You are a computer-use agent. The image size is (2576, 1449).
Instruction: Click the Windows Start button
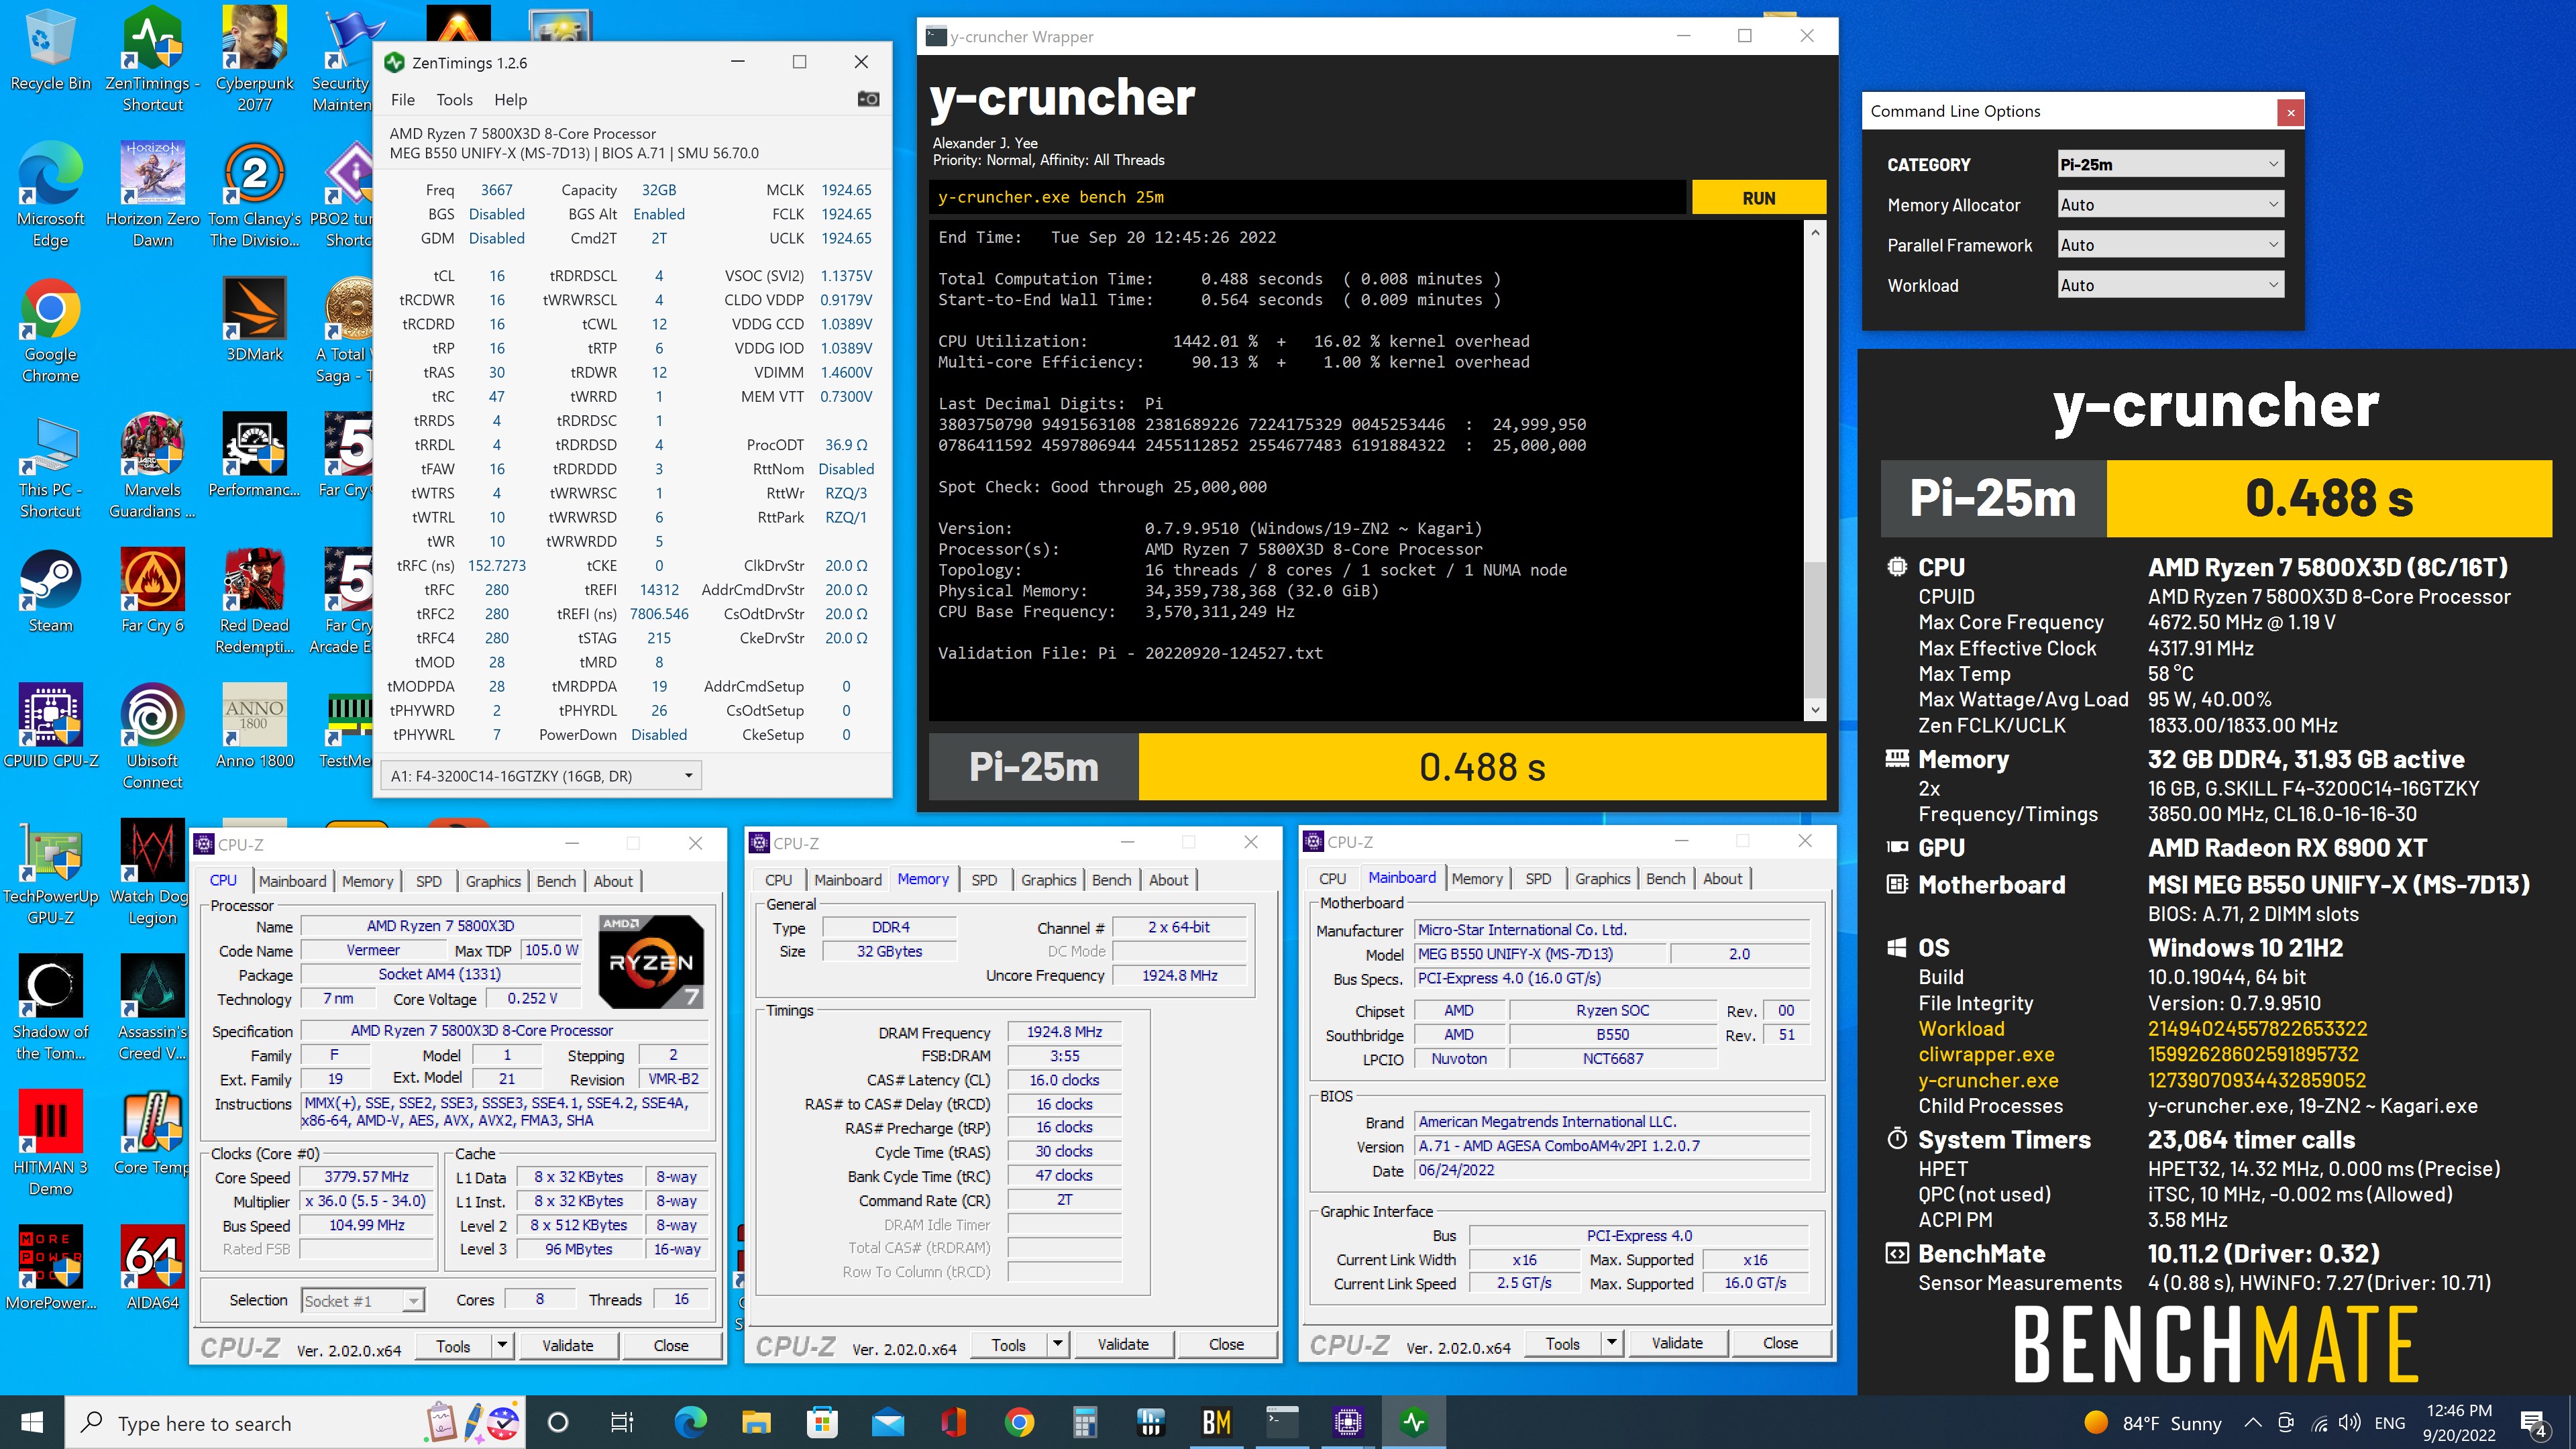pos(32,1422)
